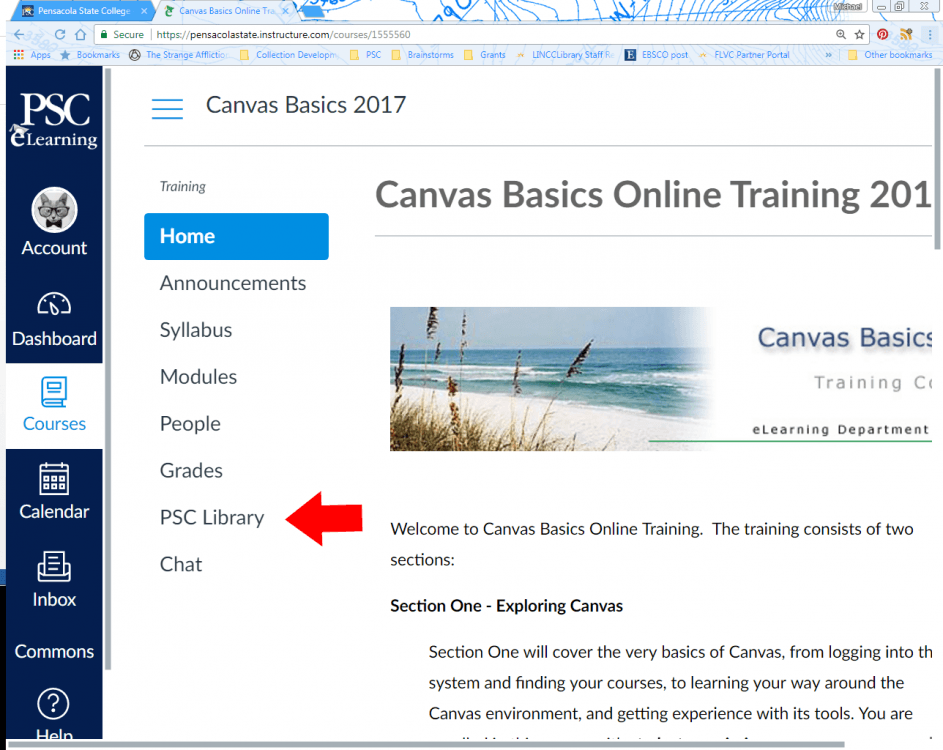Open Announcements in course navigation
This screenshot has height=750, width=943.
[x=233, y=283]
